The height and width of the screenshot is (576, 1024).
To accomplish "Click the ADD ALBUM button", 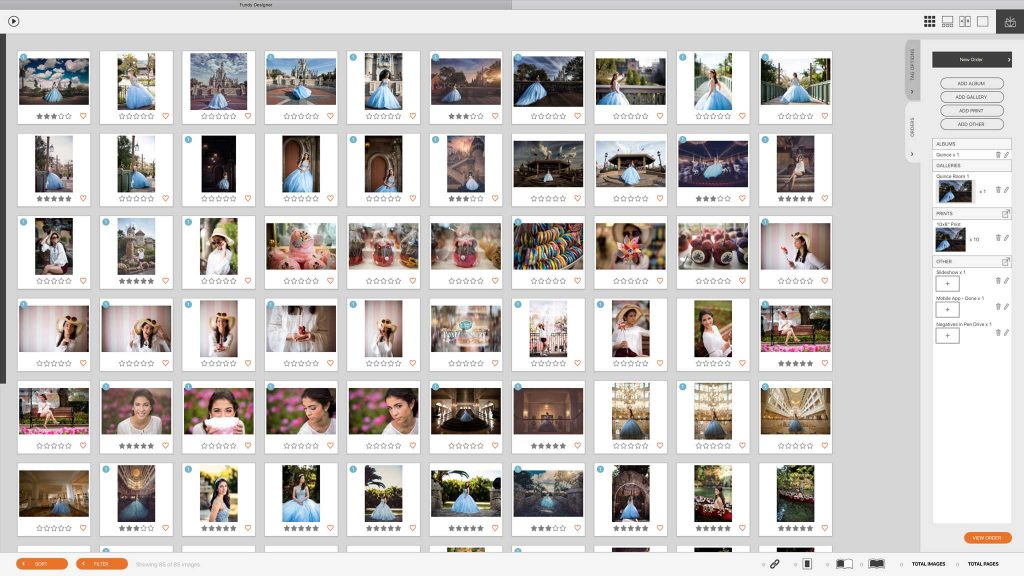I will (x=972, y=84).
